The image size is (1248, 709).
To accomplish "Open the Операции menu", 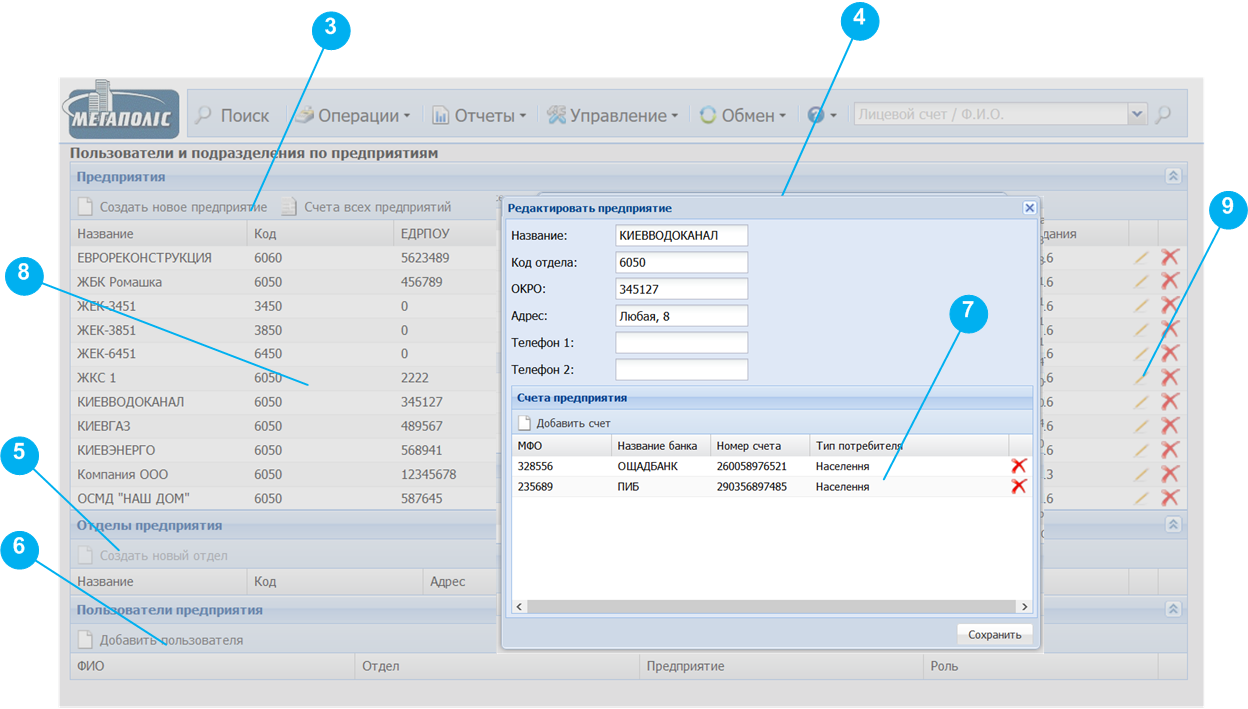I will tap(352, 116).
